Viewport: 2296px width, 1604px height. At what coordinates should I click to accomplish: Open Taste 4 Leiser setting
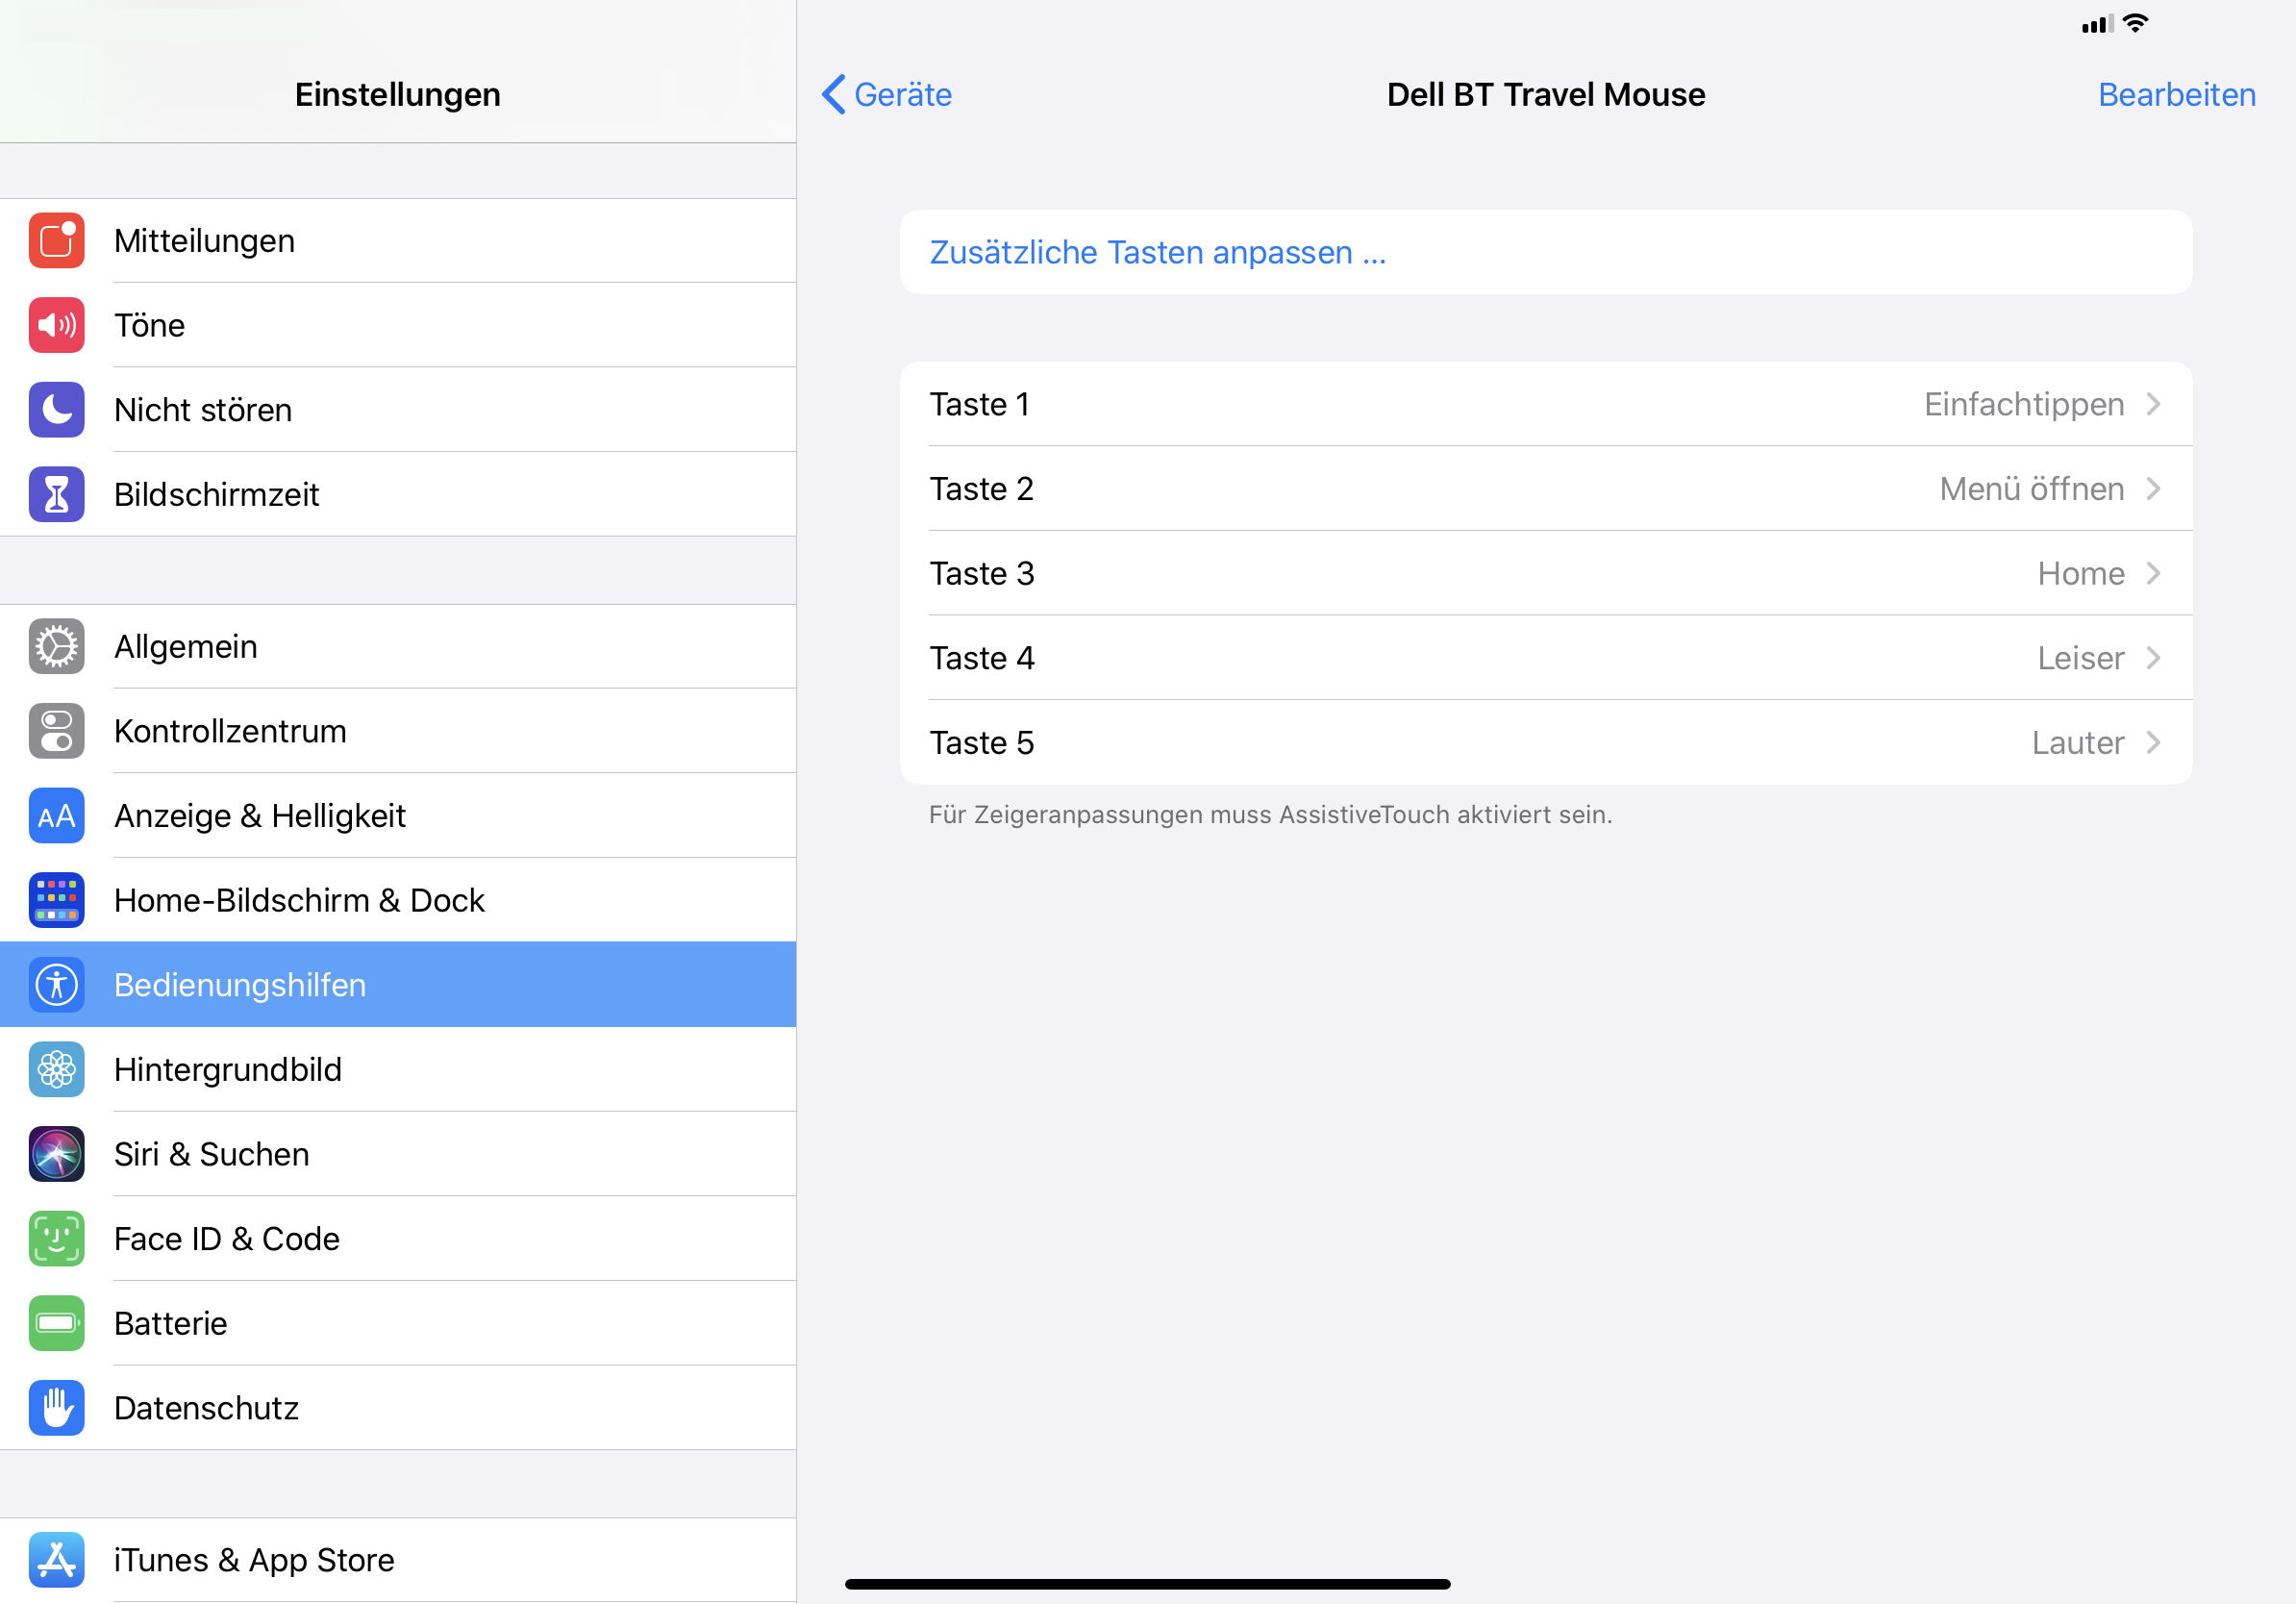pos(1545,658)
